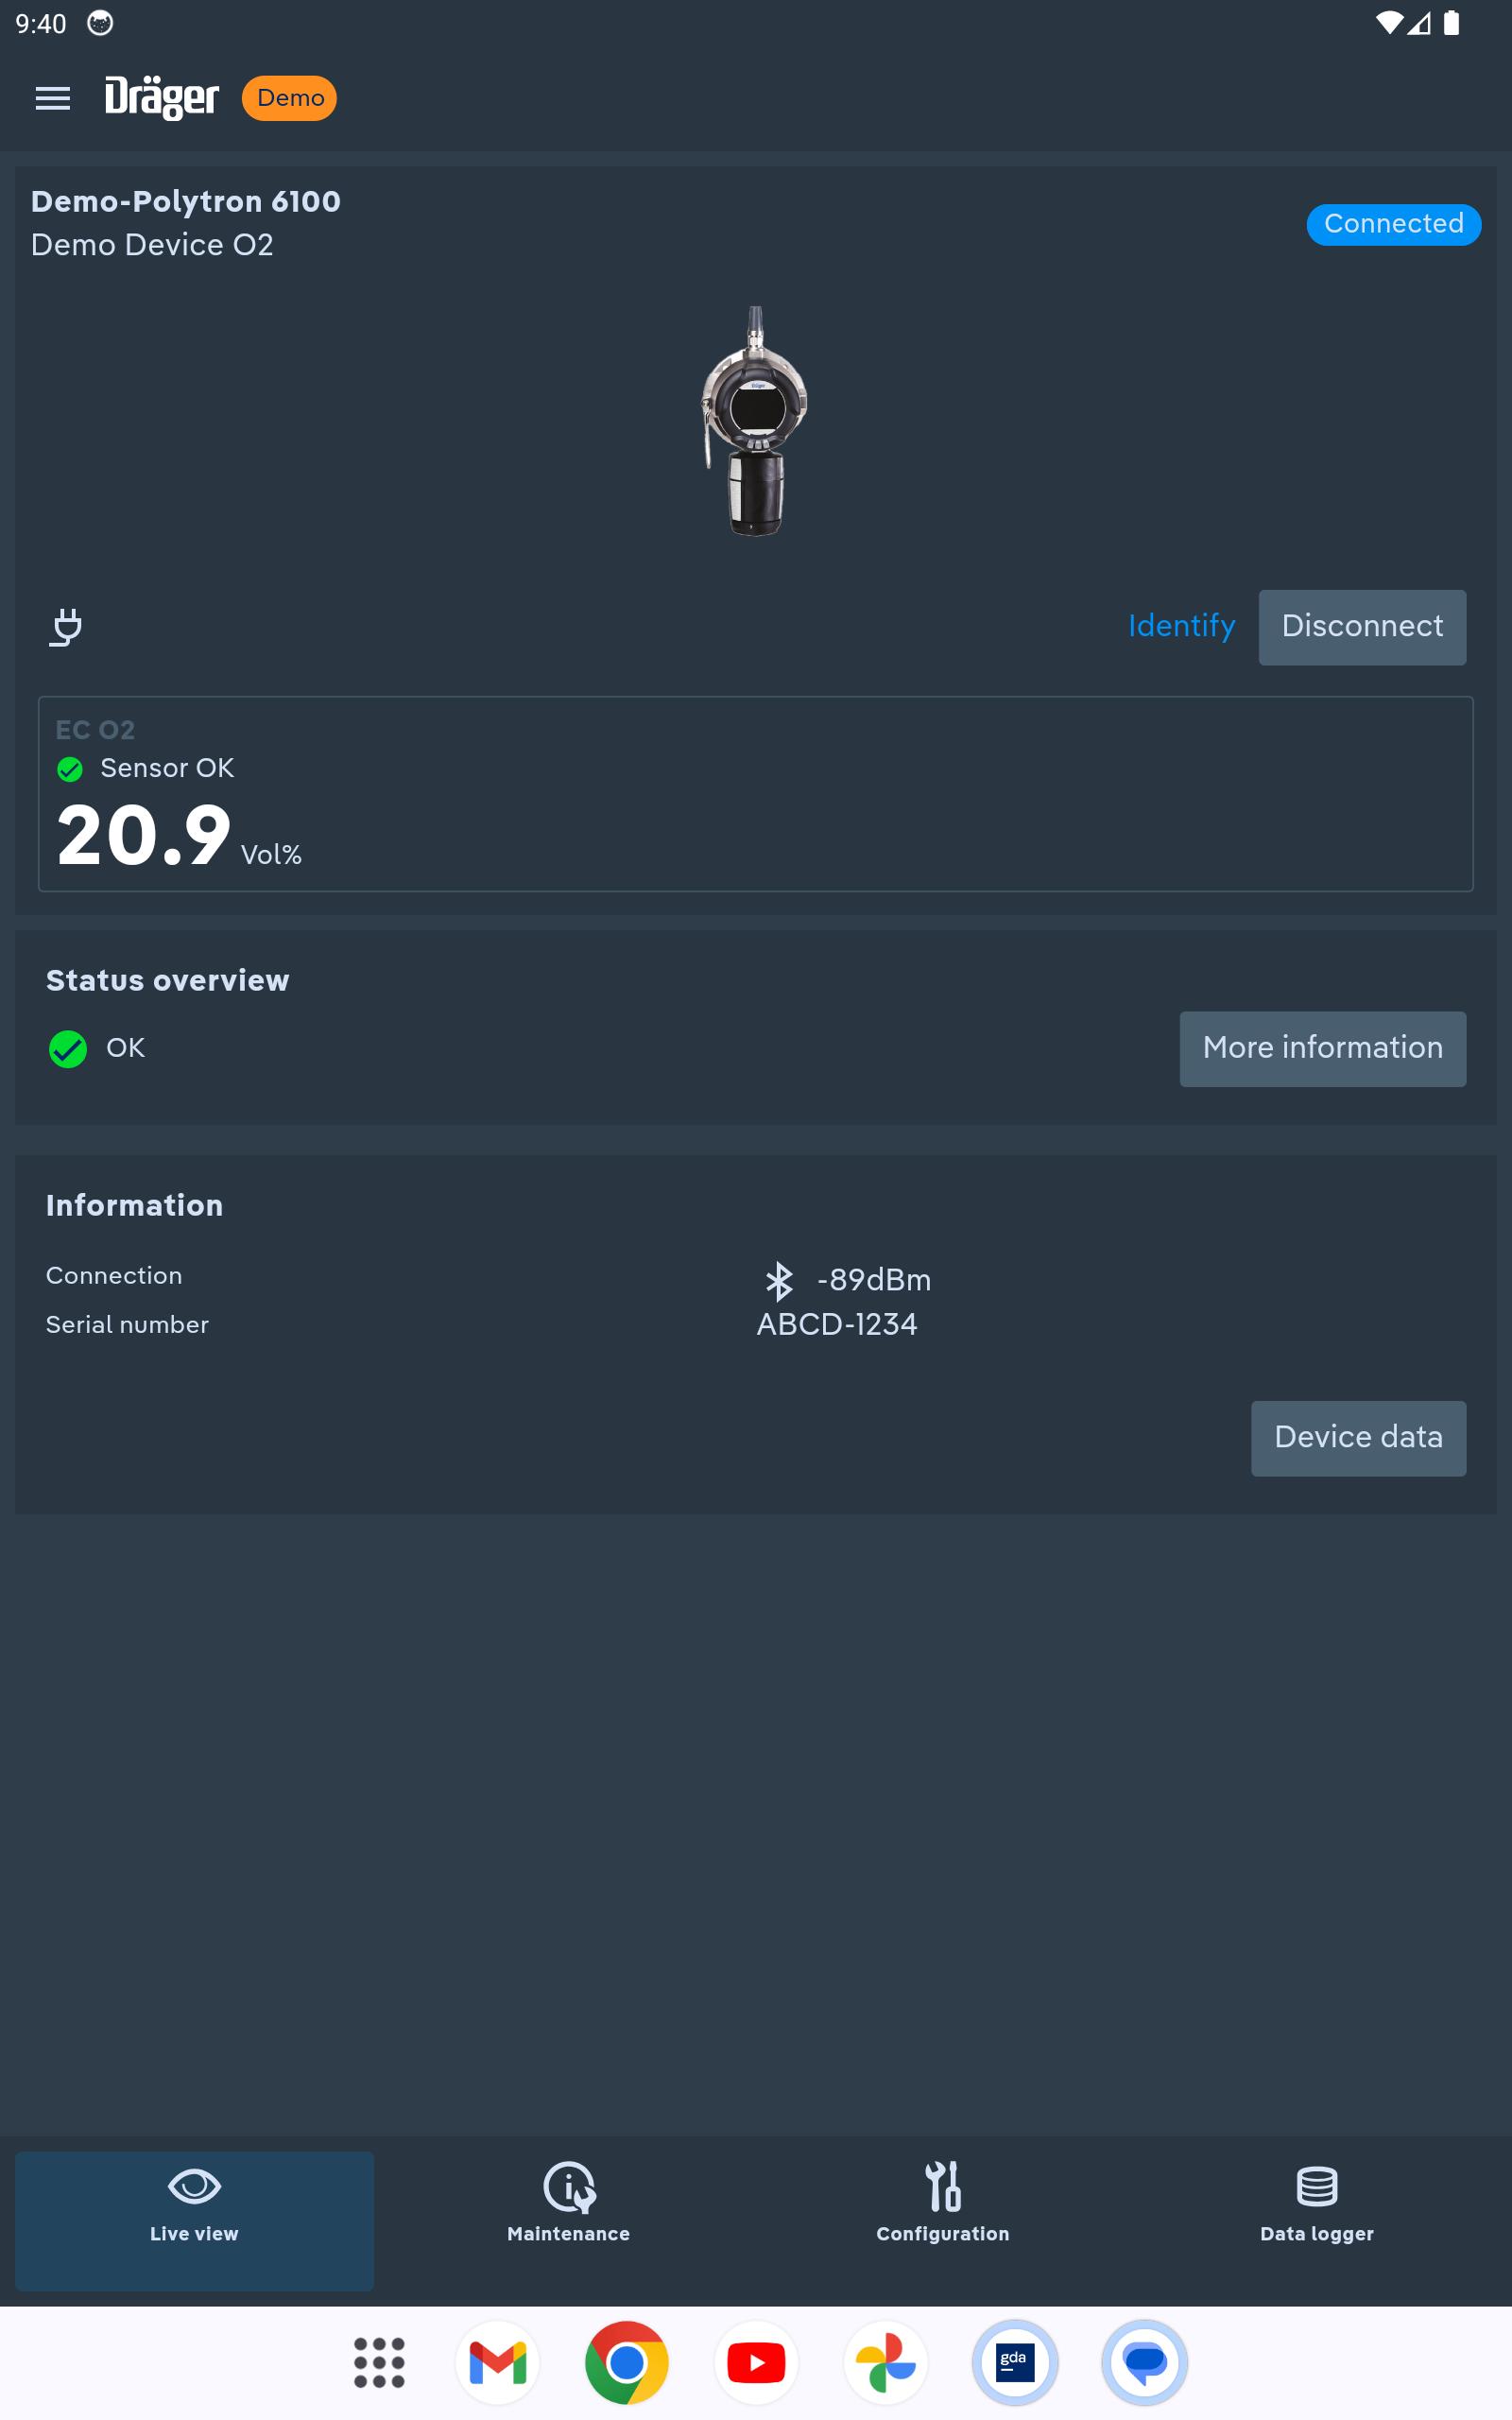Tap the Status overview OK checkmark
The width and height of the screenshot is (1512, 2420).
click(68, 1049)
